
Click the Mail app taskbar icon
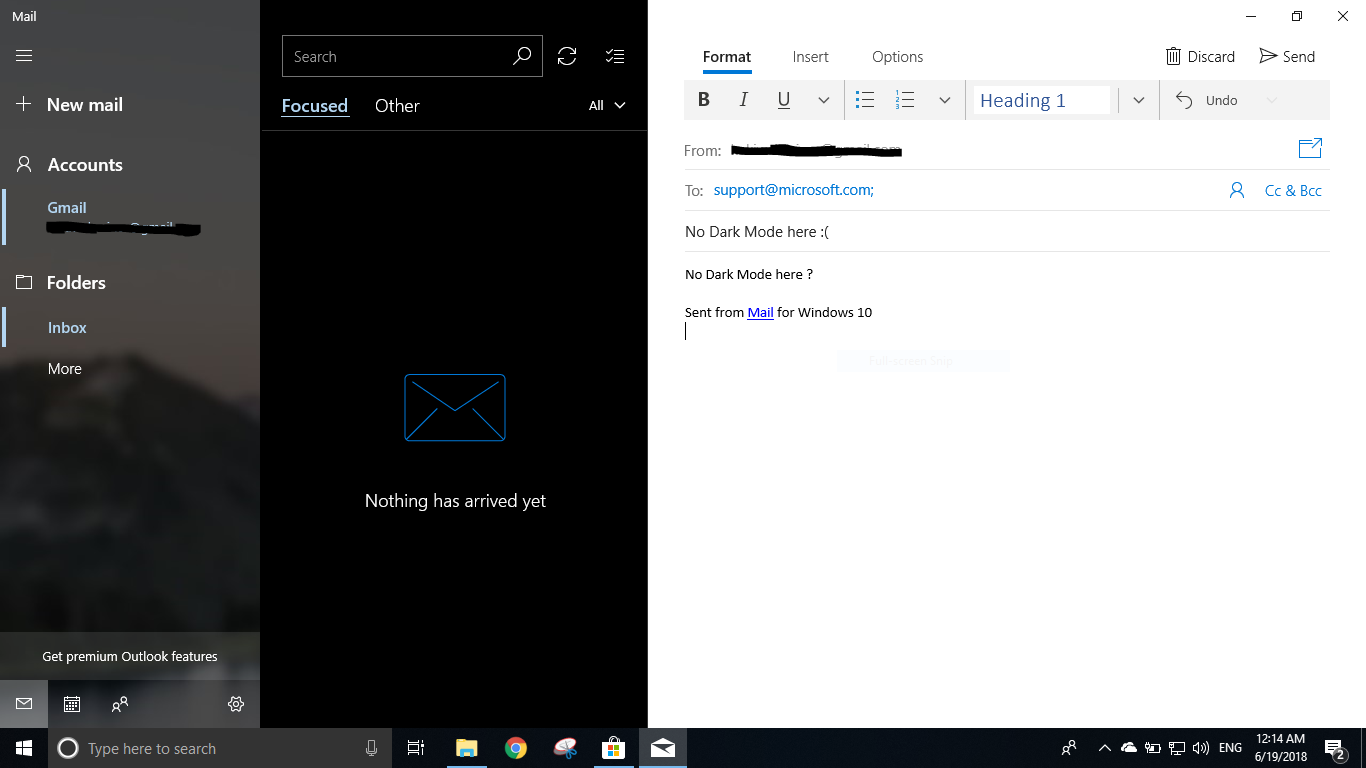tap(662, 748)
